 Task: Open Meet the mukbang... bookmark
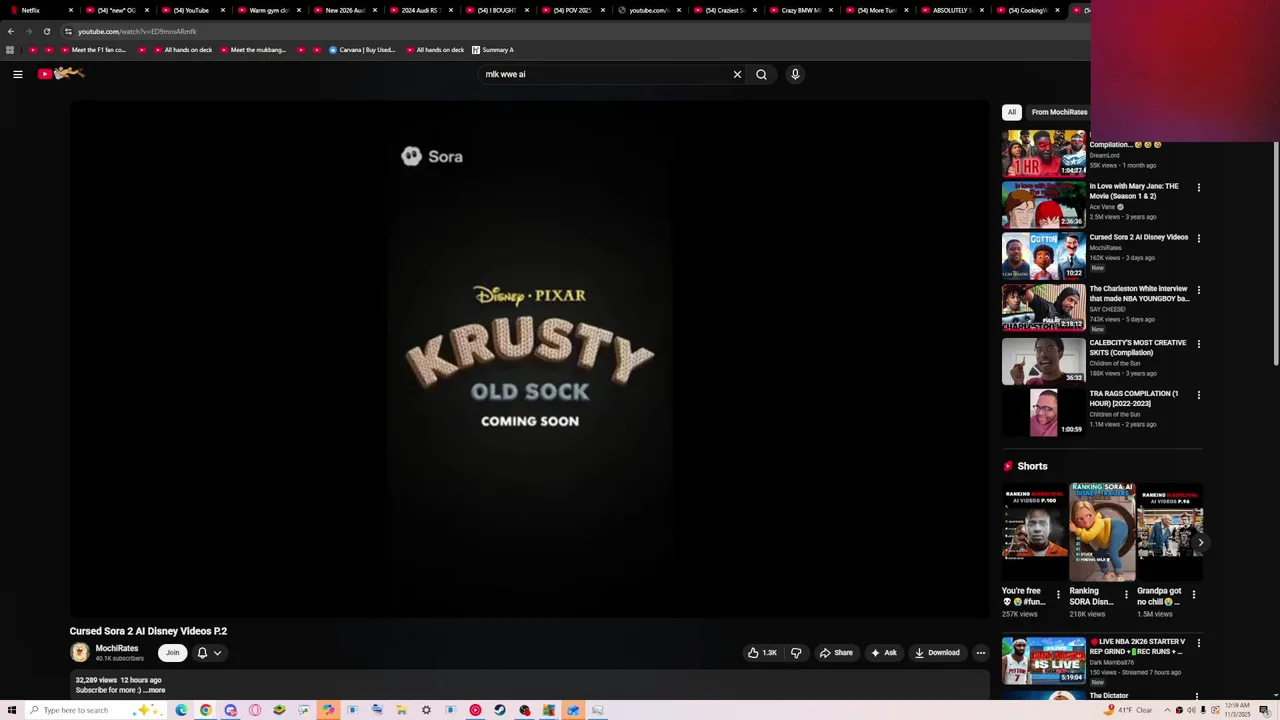[x=252, y=50]
